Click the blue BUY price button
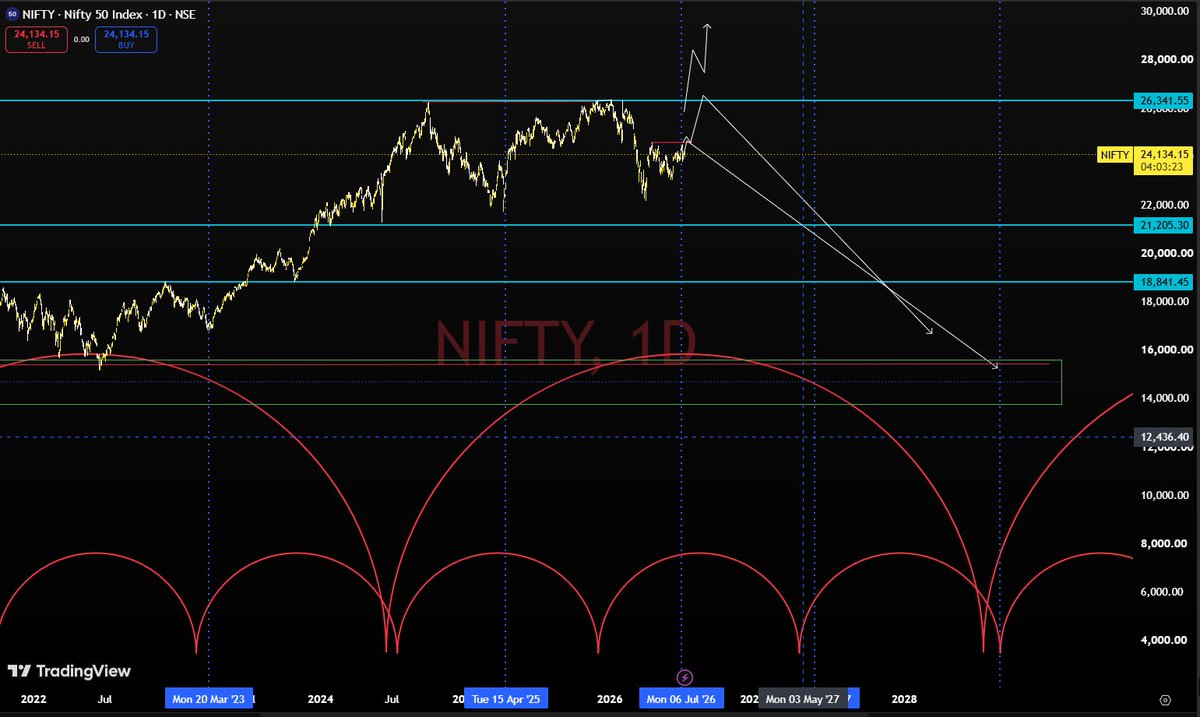This screenshot has height=717, width=1200. point(125,39)
